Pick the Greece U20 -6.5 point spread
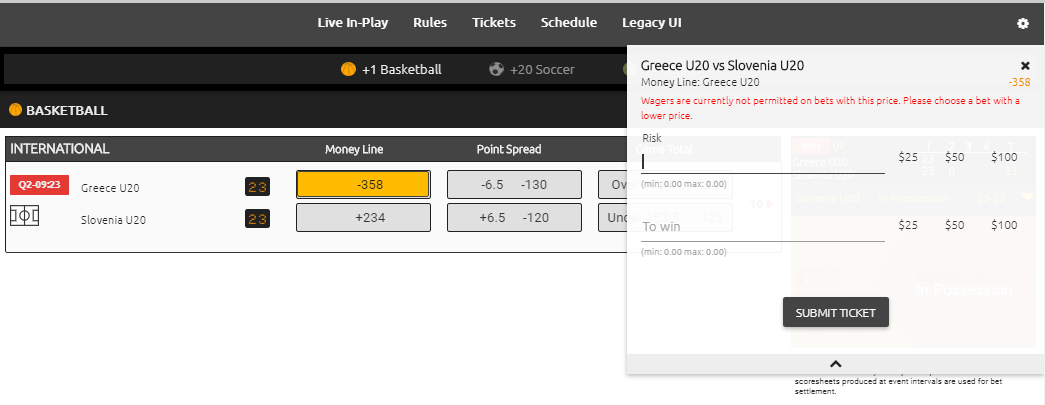Screen dimensions: 1045x405 pyautogui.click(x=514, y=185)
